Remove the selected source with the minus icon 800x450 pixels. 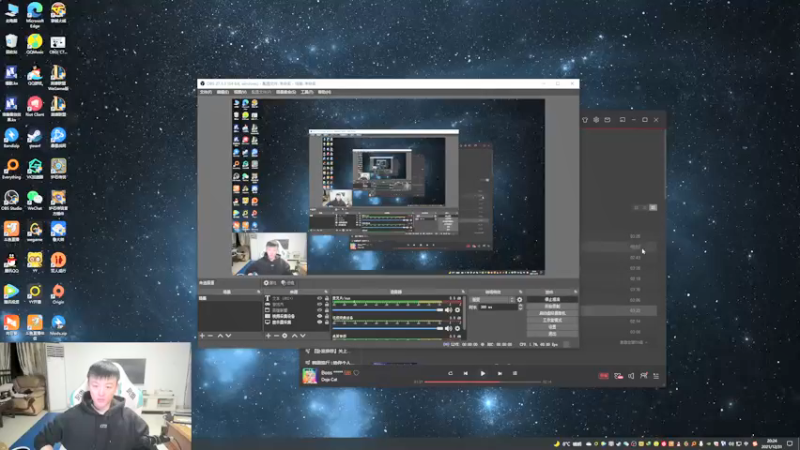click(x=277, y=336)
